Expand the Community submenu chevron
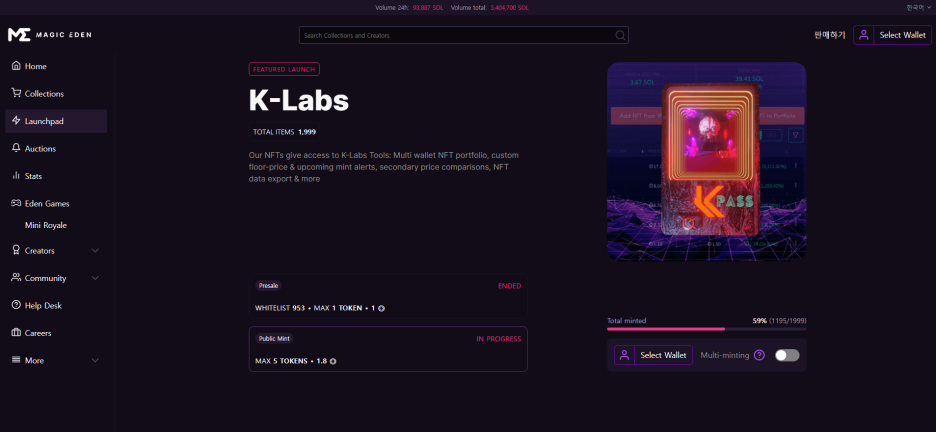 95,278
